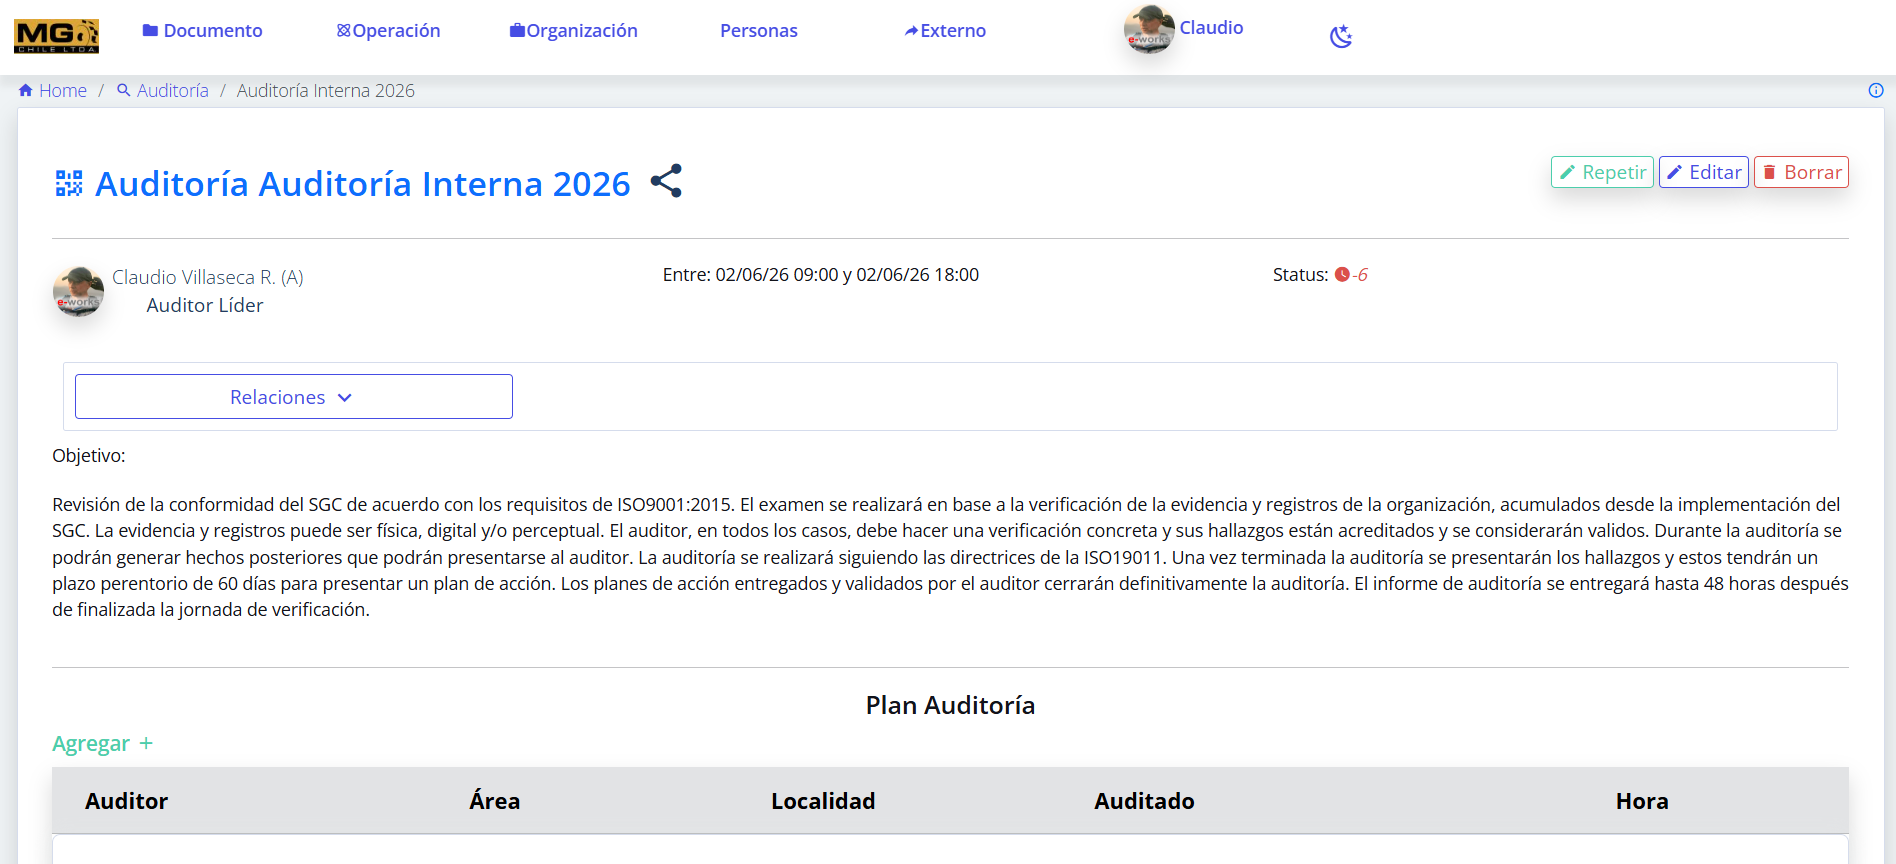Click the Auditado column header

pyautogui.click(x=1144, y=801)
